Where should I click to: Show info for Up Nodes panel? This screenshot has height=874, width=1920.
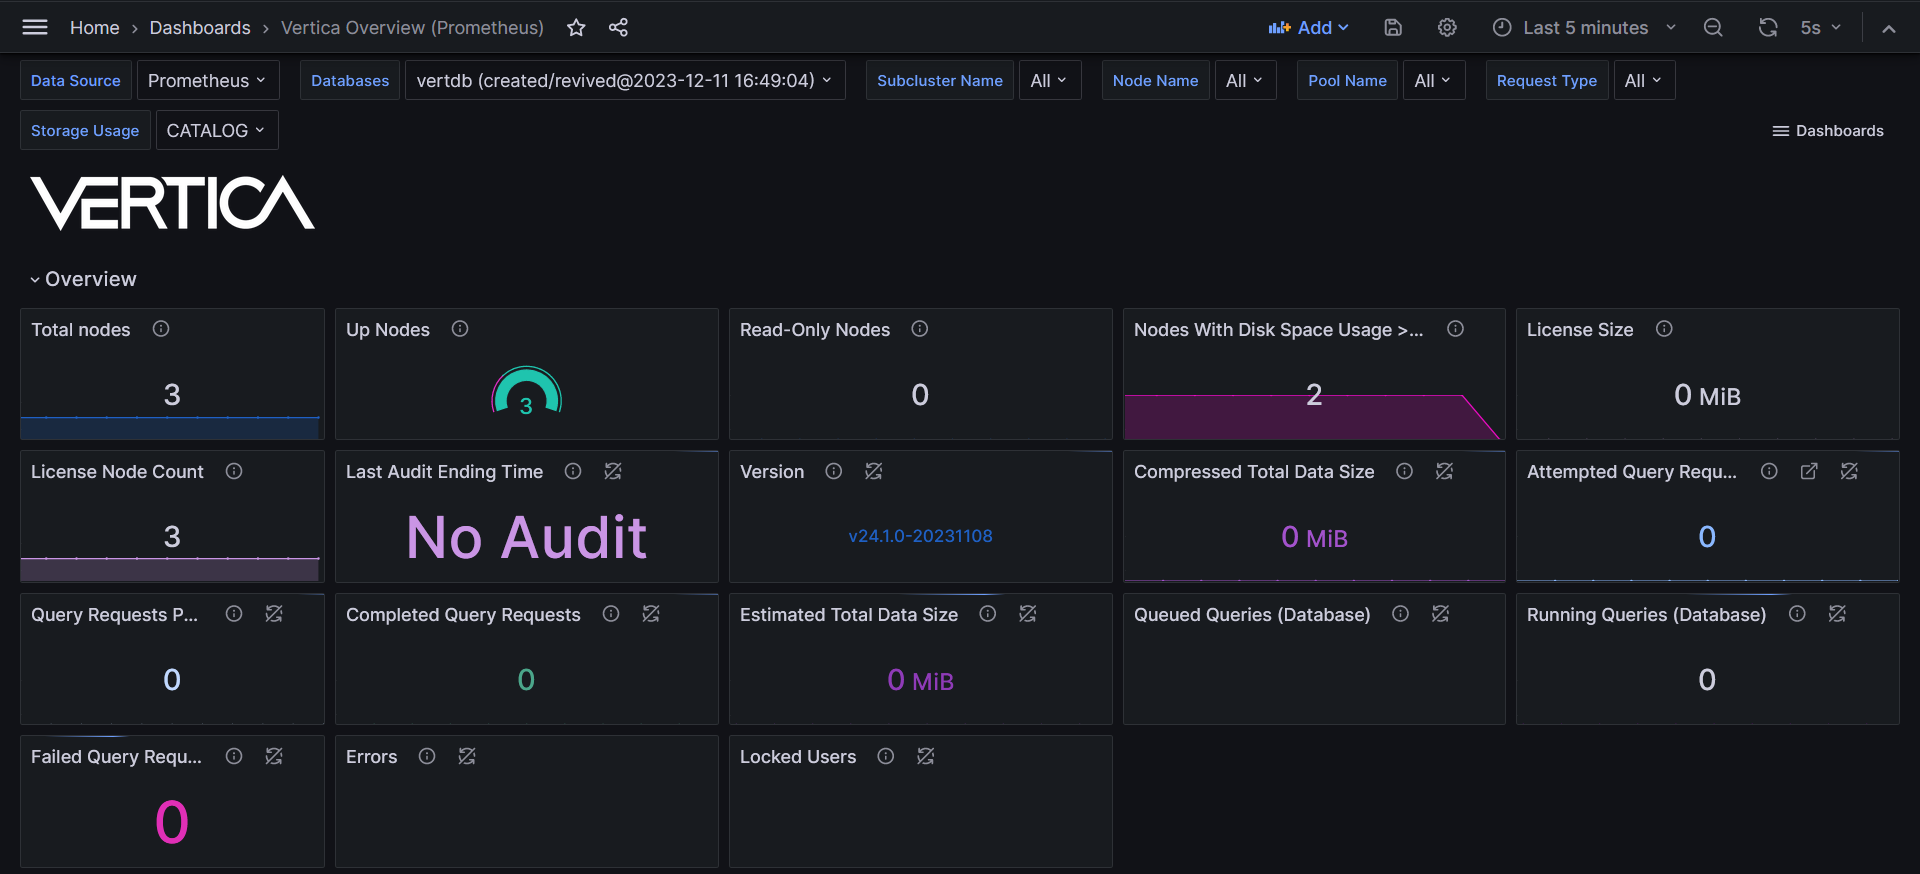pyautogui.click(x=460, y=329)
